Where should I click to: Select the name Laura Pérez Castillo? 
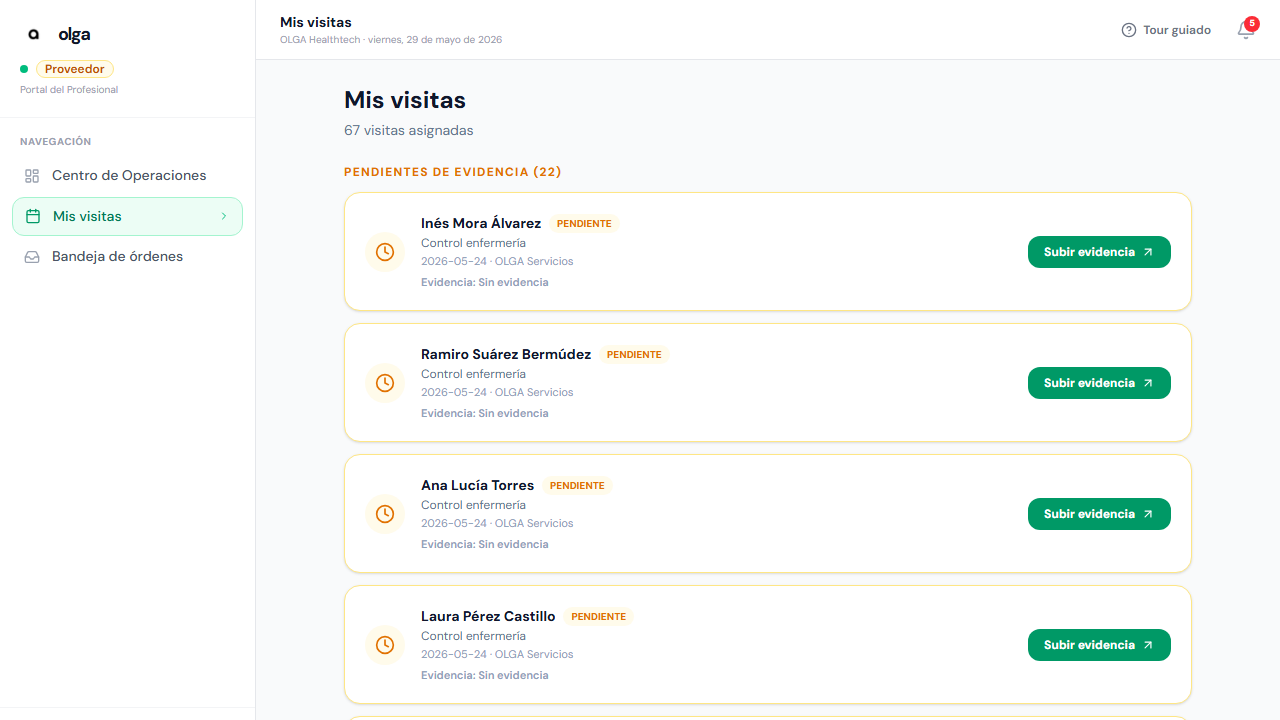[x=488, y=617]
